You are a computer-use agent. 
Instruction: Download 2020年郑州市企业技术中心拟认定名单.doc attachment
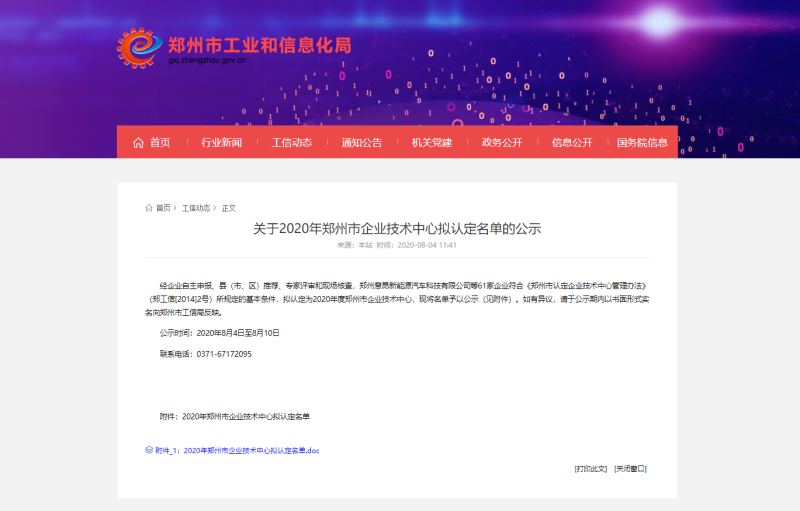(237, 451)
